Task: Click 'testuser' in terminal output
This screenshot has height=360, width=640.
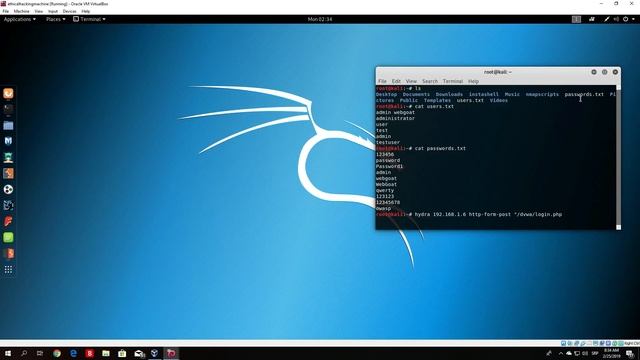Action: [388, 142]
